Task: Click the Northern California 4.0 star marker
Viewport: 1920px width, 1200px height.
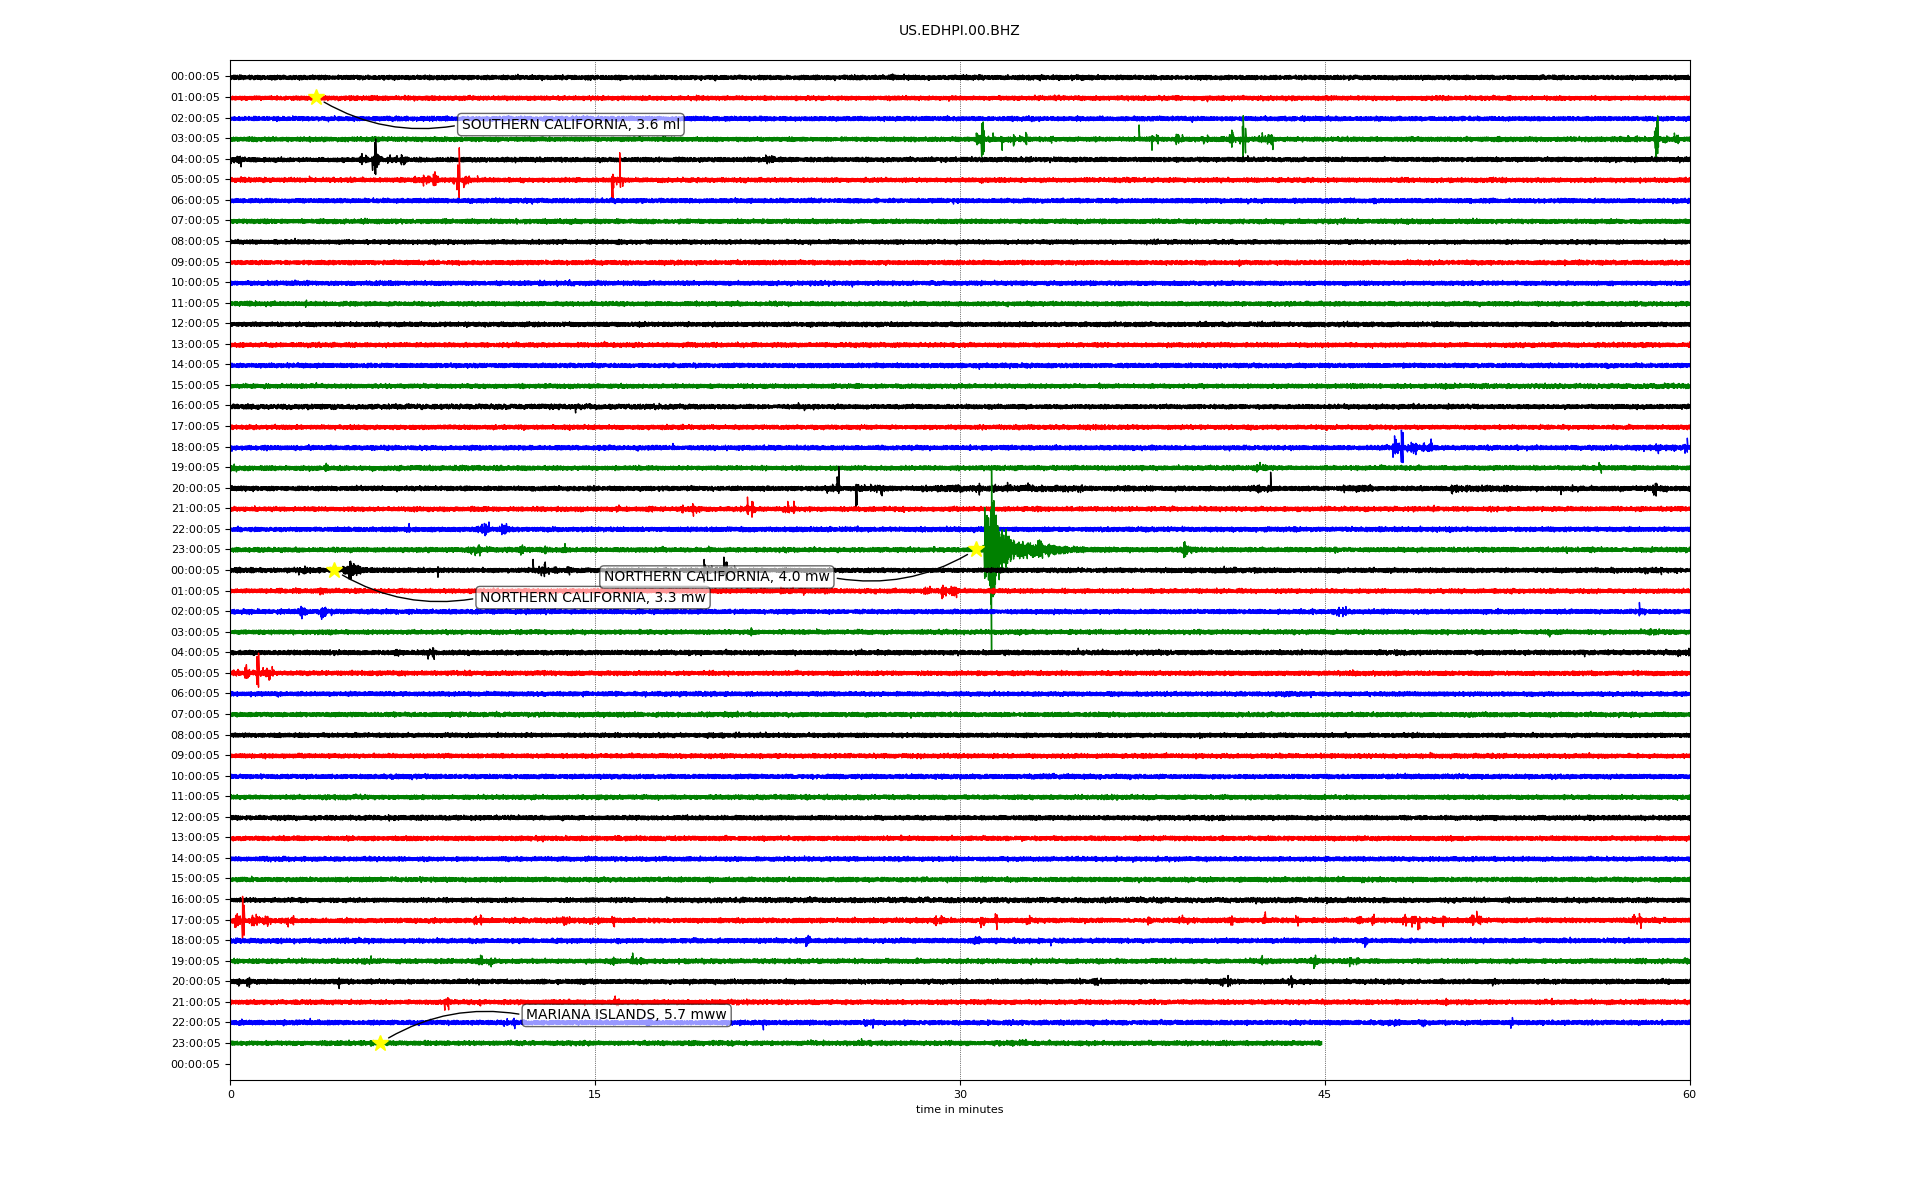Action: [976, 549]
